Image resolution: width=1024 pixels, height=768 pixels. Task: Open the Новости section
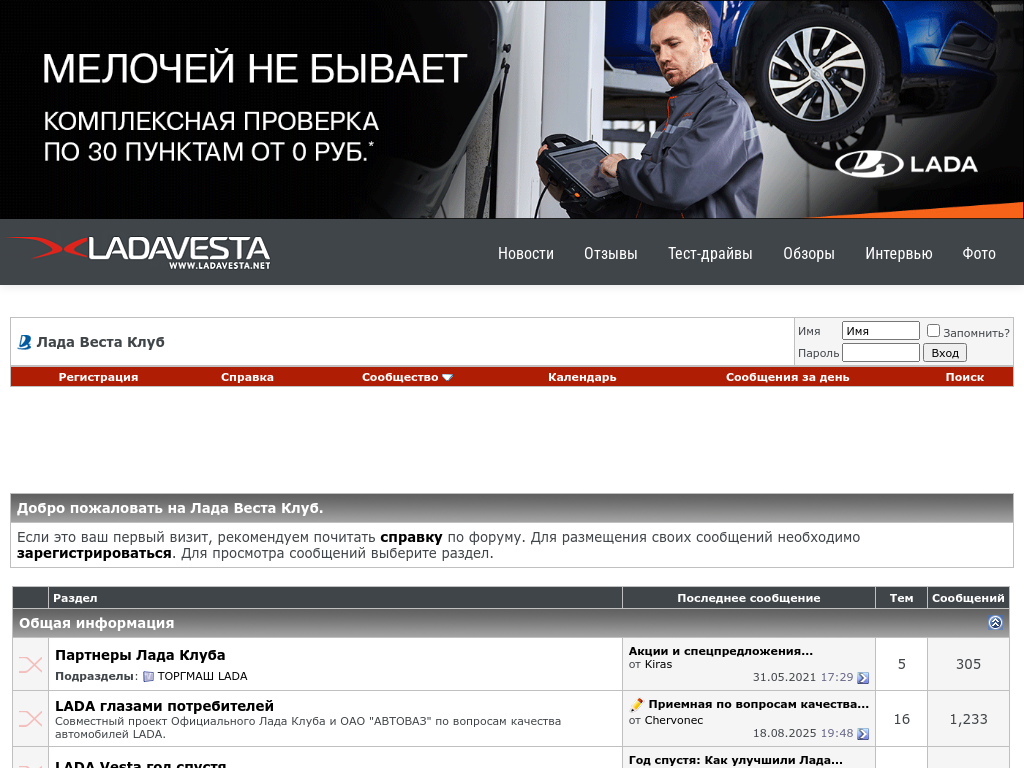tap(525, 254)
